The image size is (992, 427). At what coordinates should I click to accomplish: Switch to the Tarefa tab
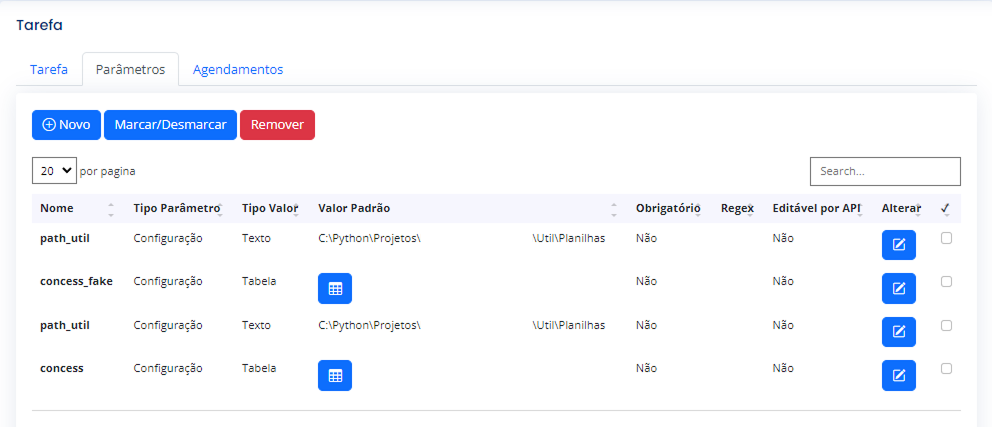49,70
